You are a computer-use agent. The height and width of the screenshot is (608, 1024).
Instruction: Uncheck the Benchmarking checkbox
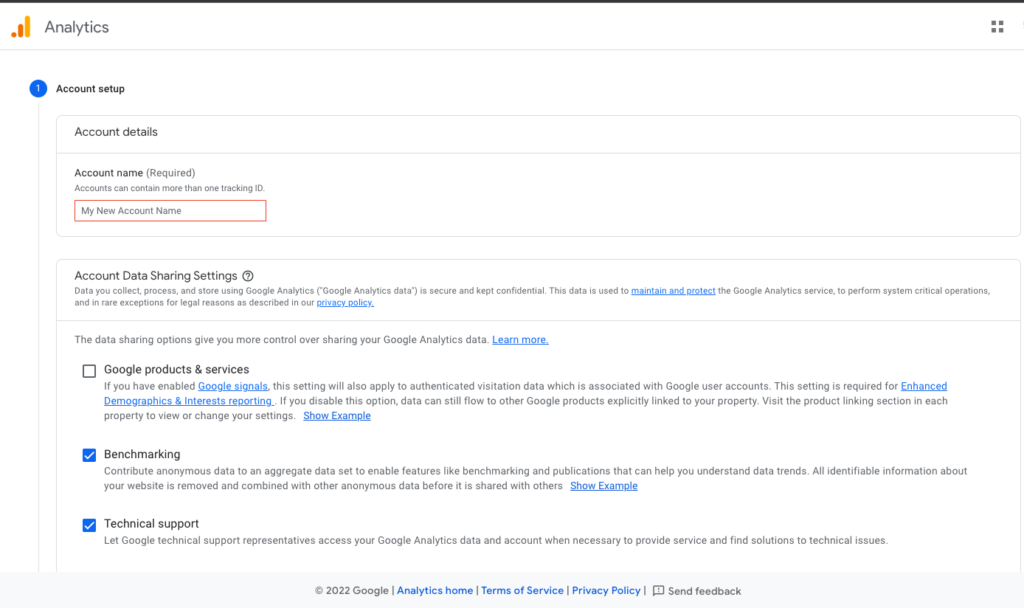(89, 455)
